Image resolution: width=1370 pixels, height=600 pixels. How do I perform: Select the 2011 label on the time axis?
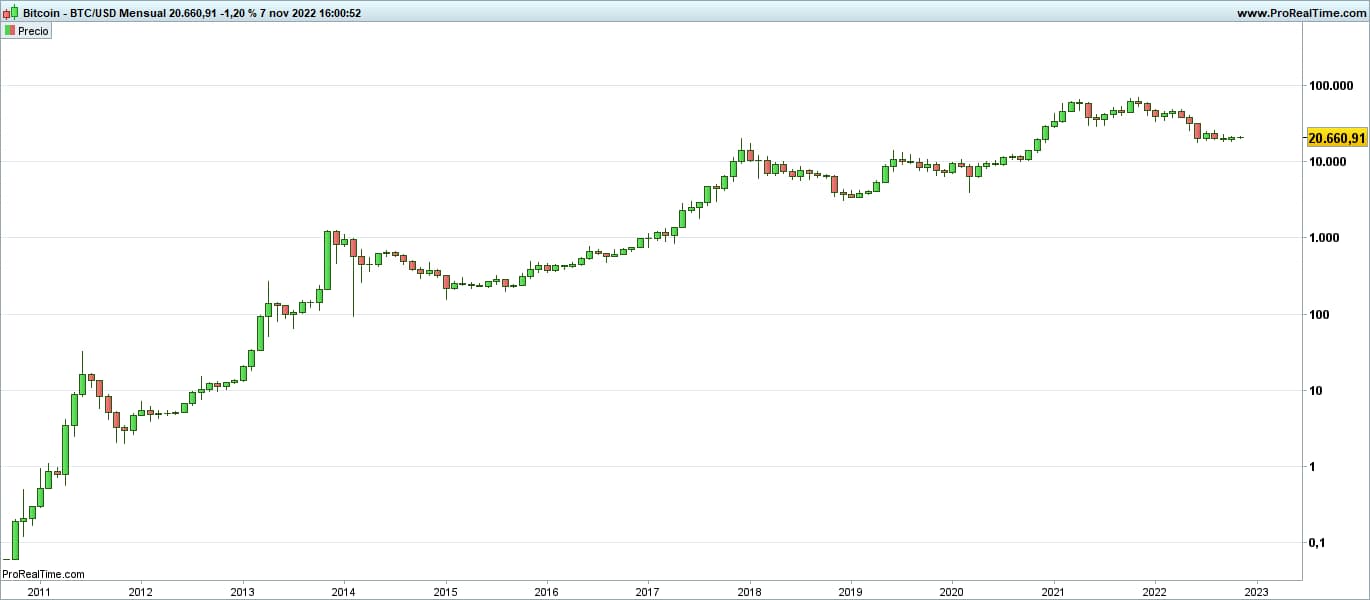(40, 591)
